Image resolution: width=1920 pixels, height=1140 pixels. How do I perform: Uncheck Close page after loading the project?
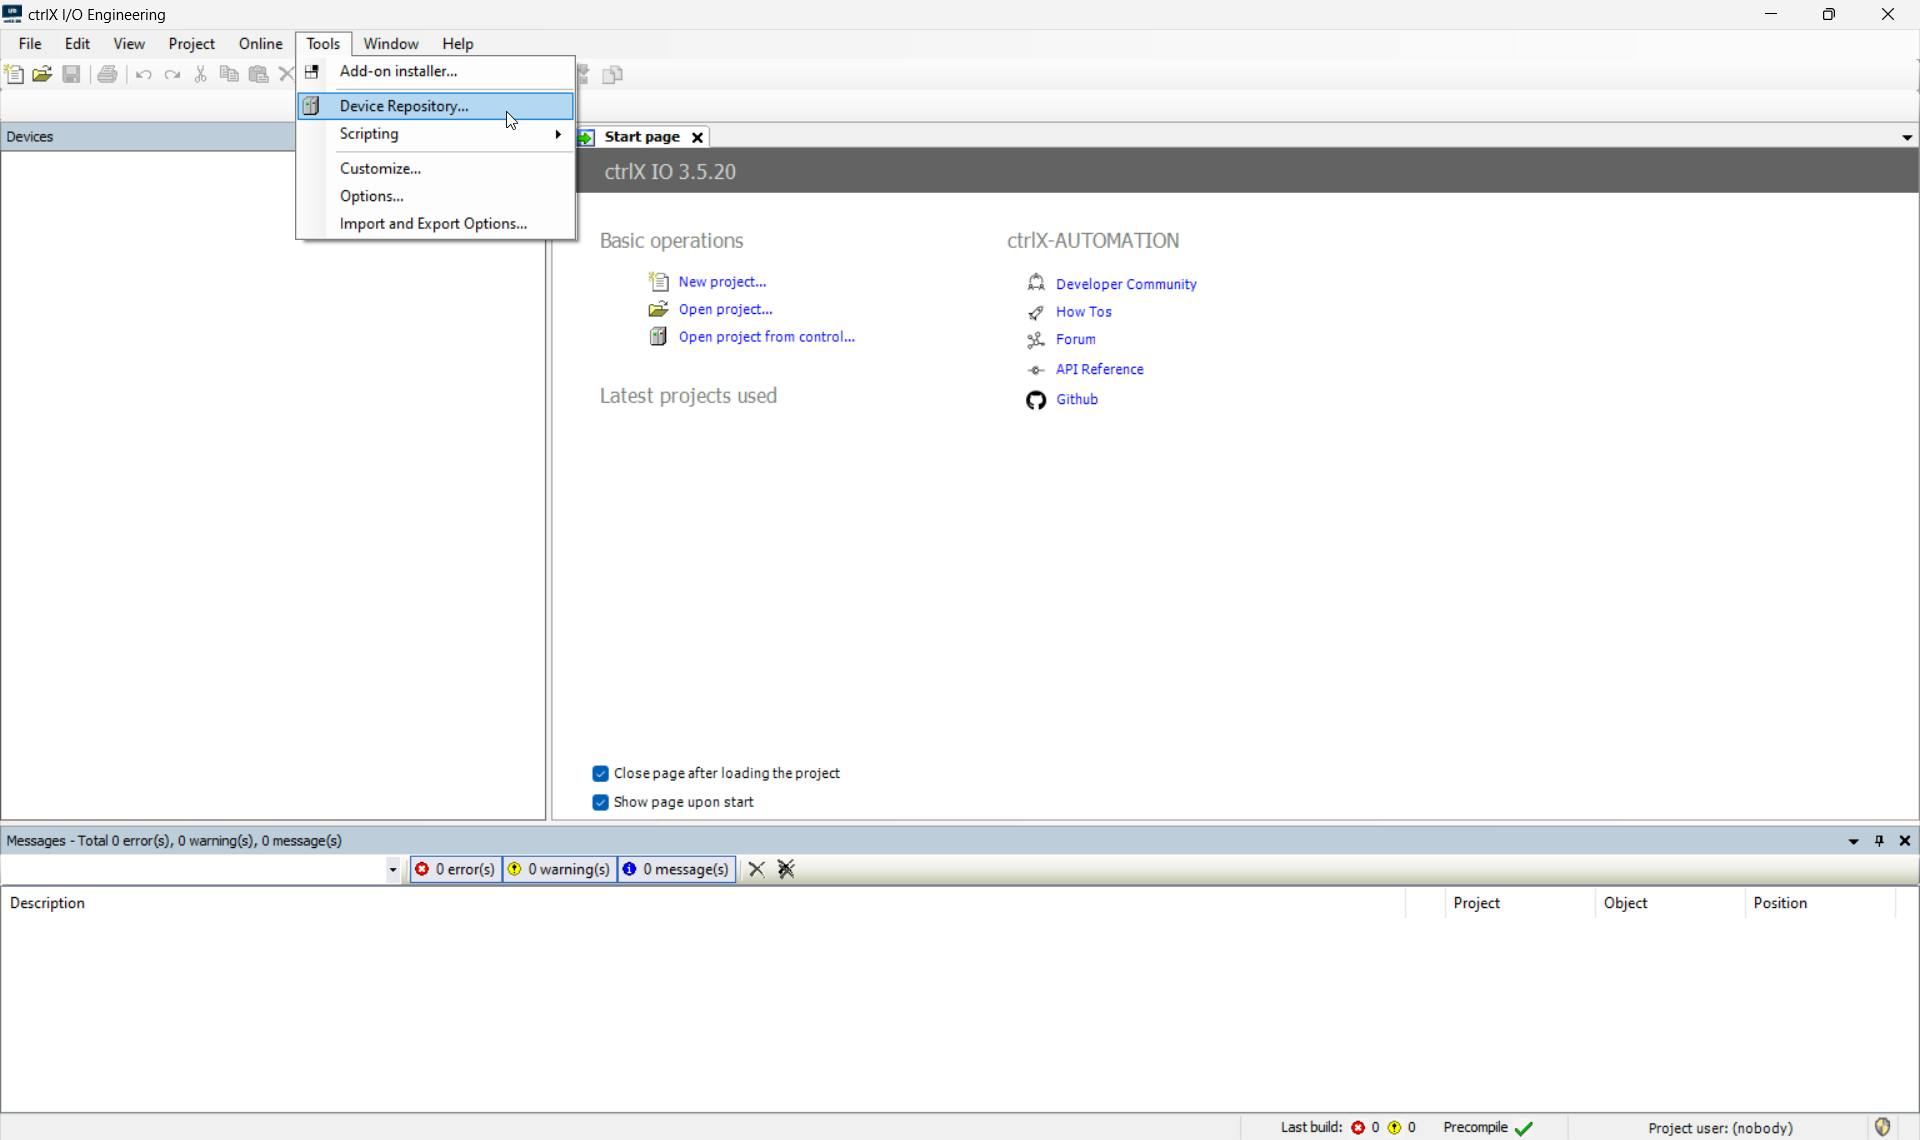coord(600,774)
